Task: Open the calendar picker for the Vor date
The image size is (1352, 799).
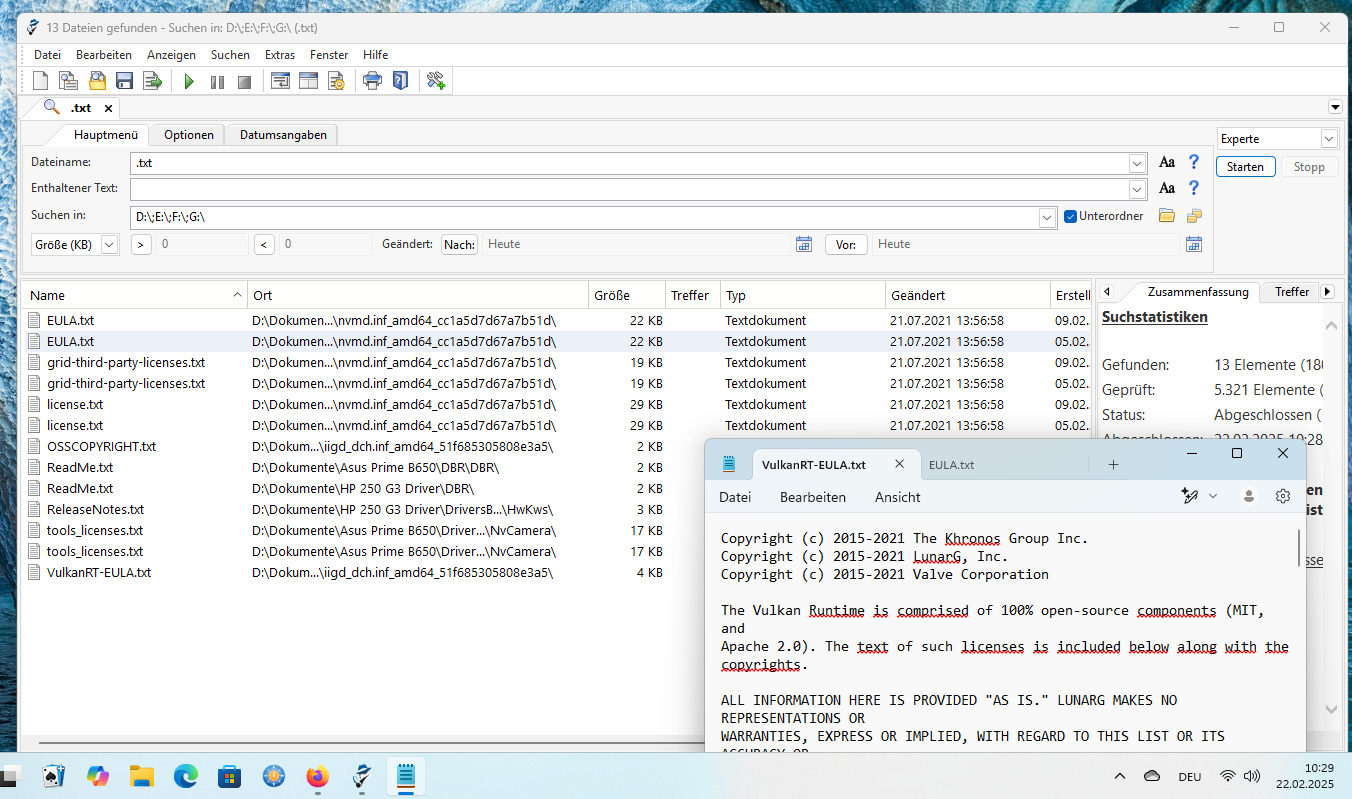Action: coord(1193,244)
